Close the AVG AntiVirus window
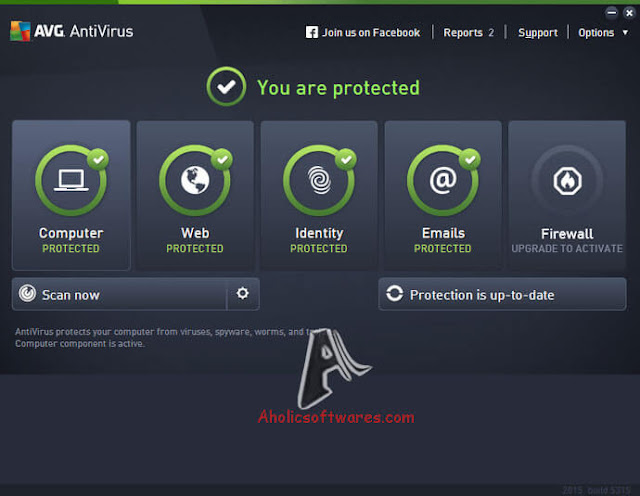The height and width of the screenshot is (496, 640). (629, 13)
